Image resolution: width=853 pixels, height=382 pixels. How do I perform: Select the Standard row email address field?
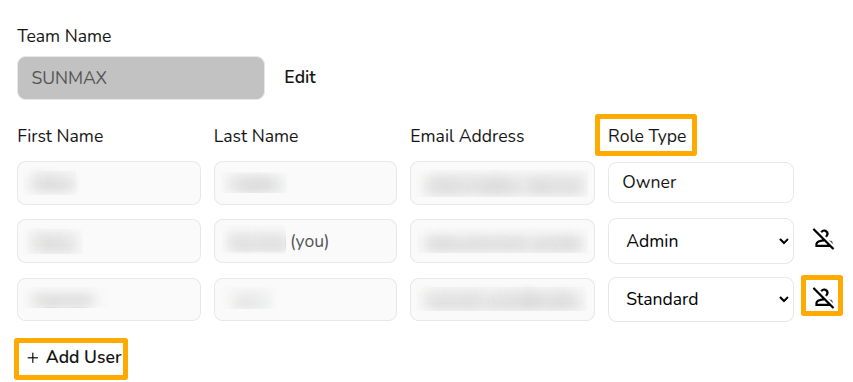click(502, 299)
